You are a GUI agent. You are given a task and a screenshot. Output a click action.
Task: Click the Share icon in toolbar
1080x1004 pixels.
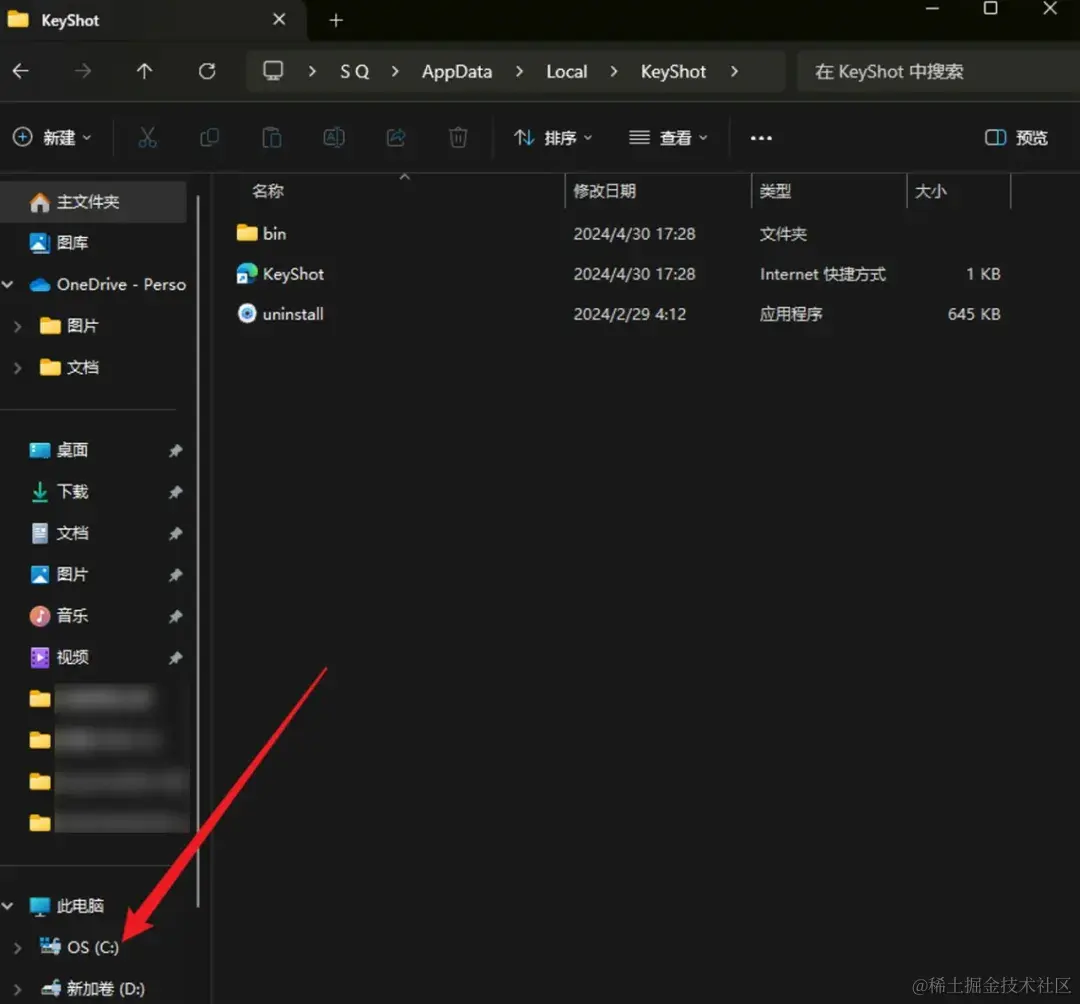click(x=396, y=138)
